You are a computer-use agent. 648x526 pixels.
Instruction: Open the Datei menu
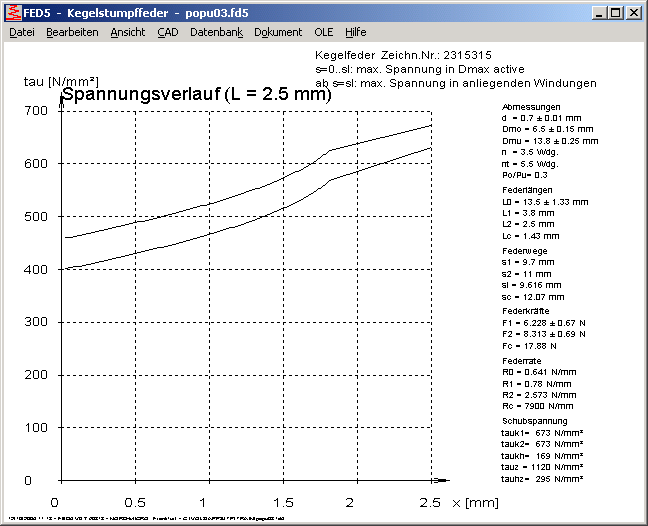click(21, 32)
